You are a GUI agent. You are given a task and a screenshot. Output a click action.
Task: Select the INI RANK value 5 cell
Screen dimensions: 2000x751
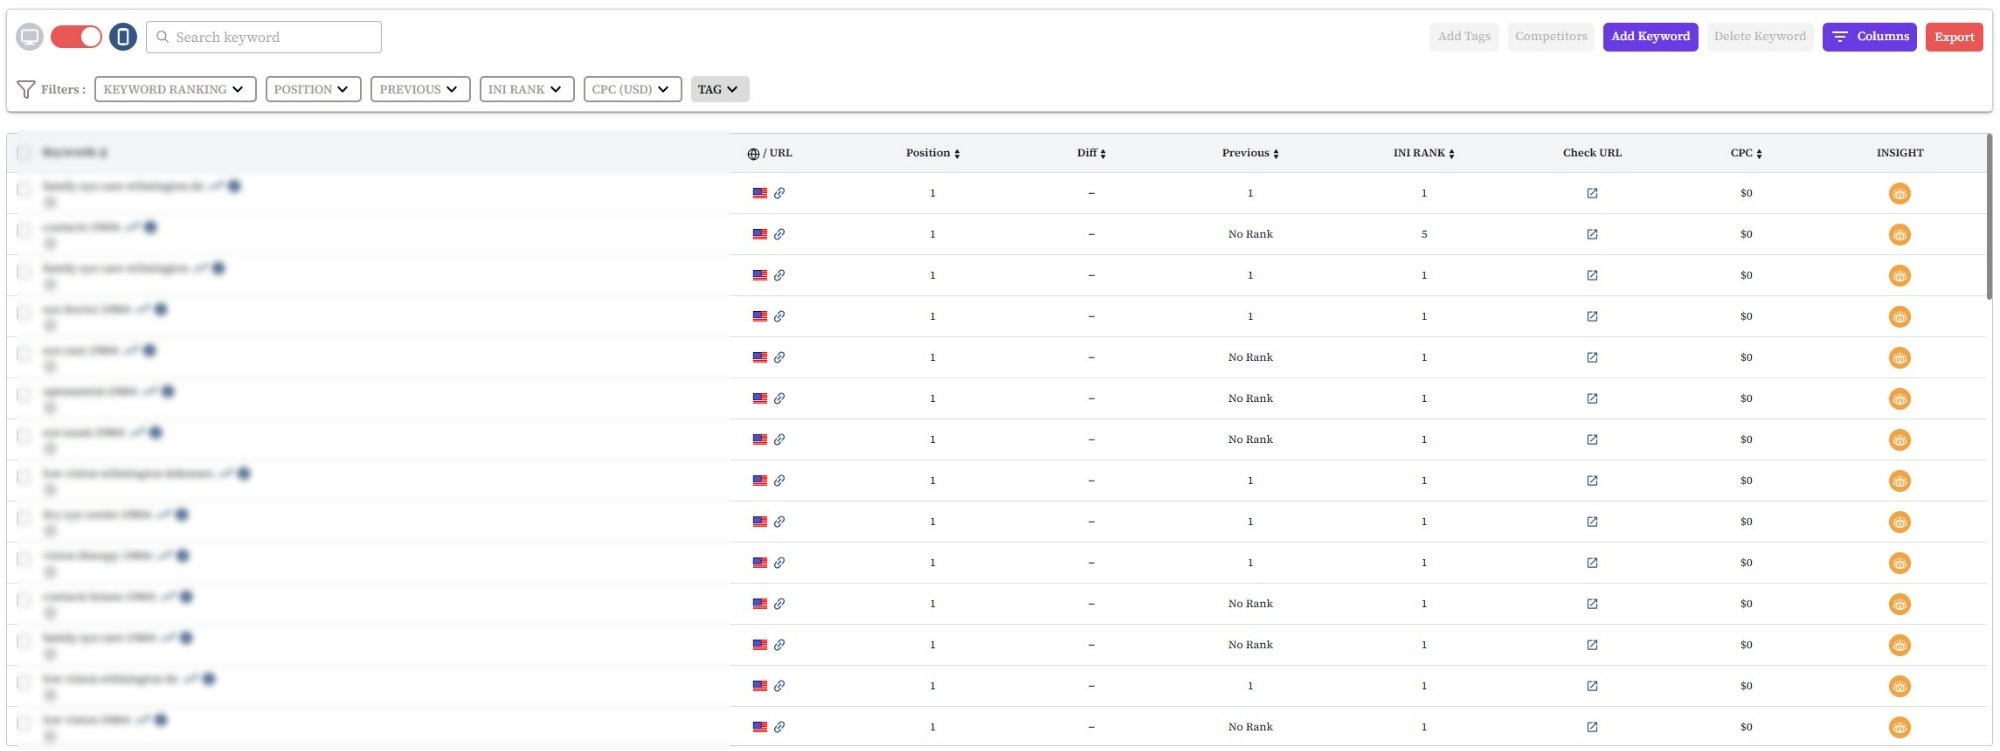[x=1424, y=235]
